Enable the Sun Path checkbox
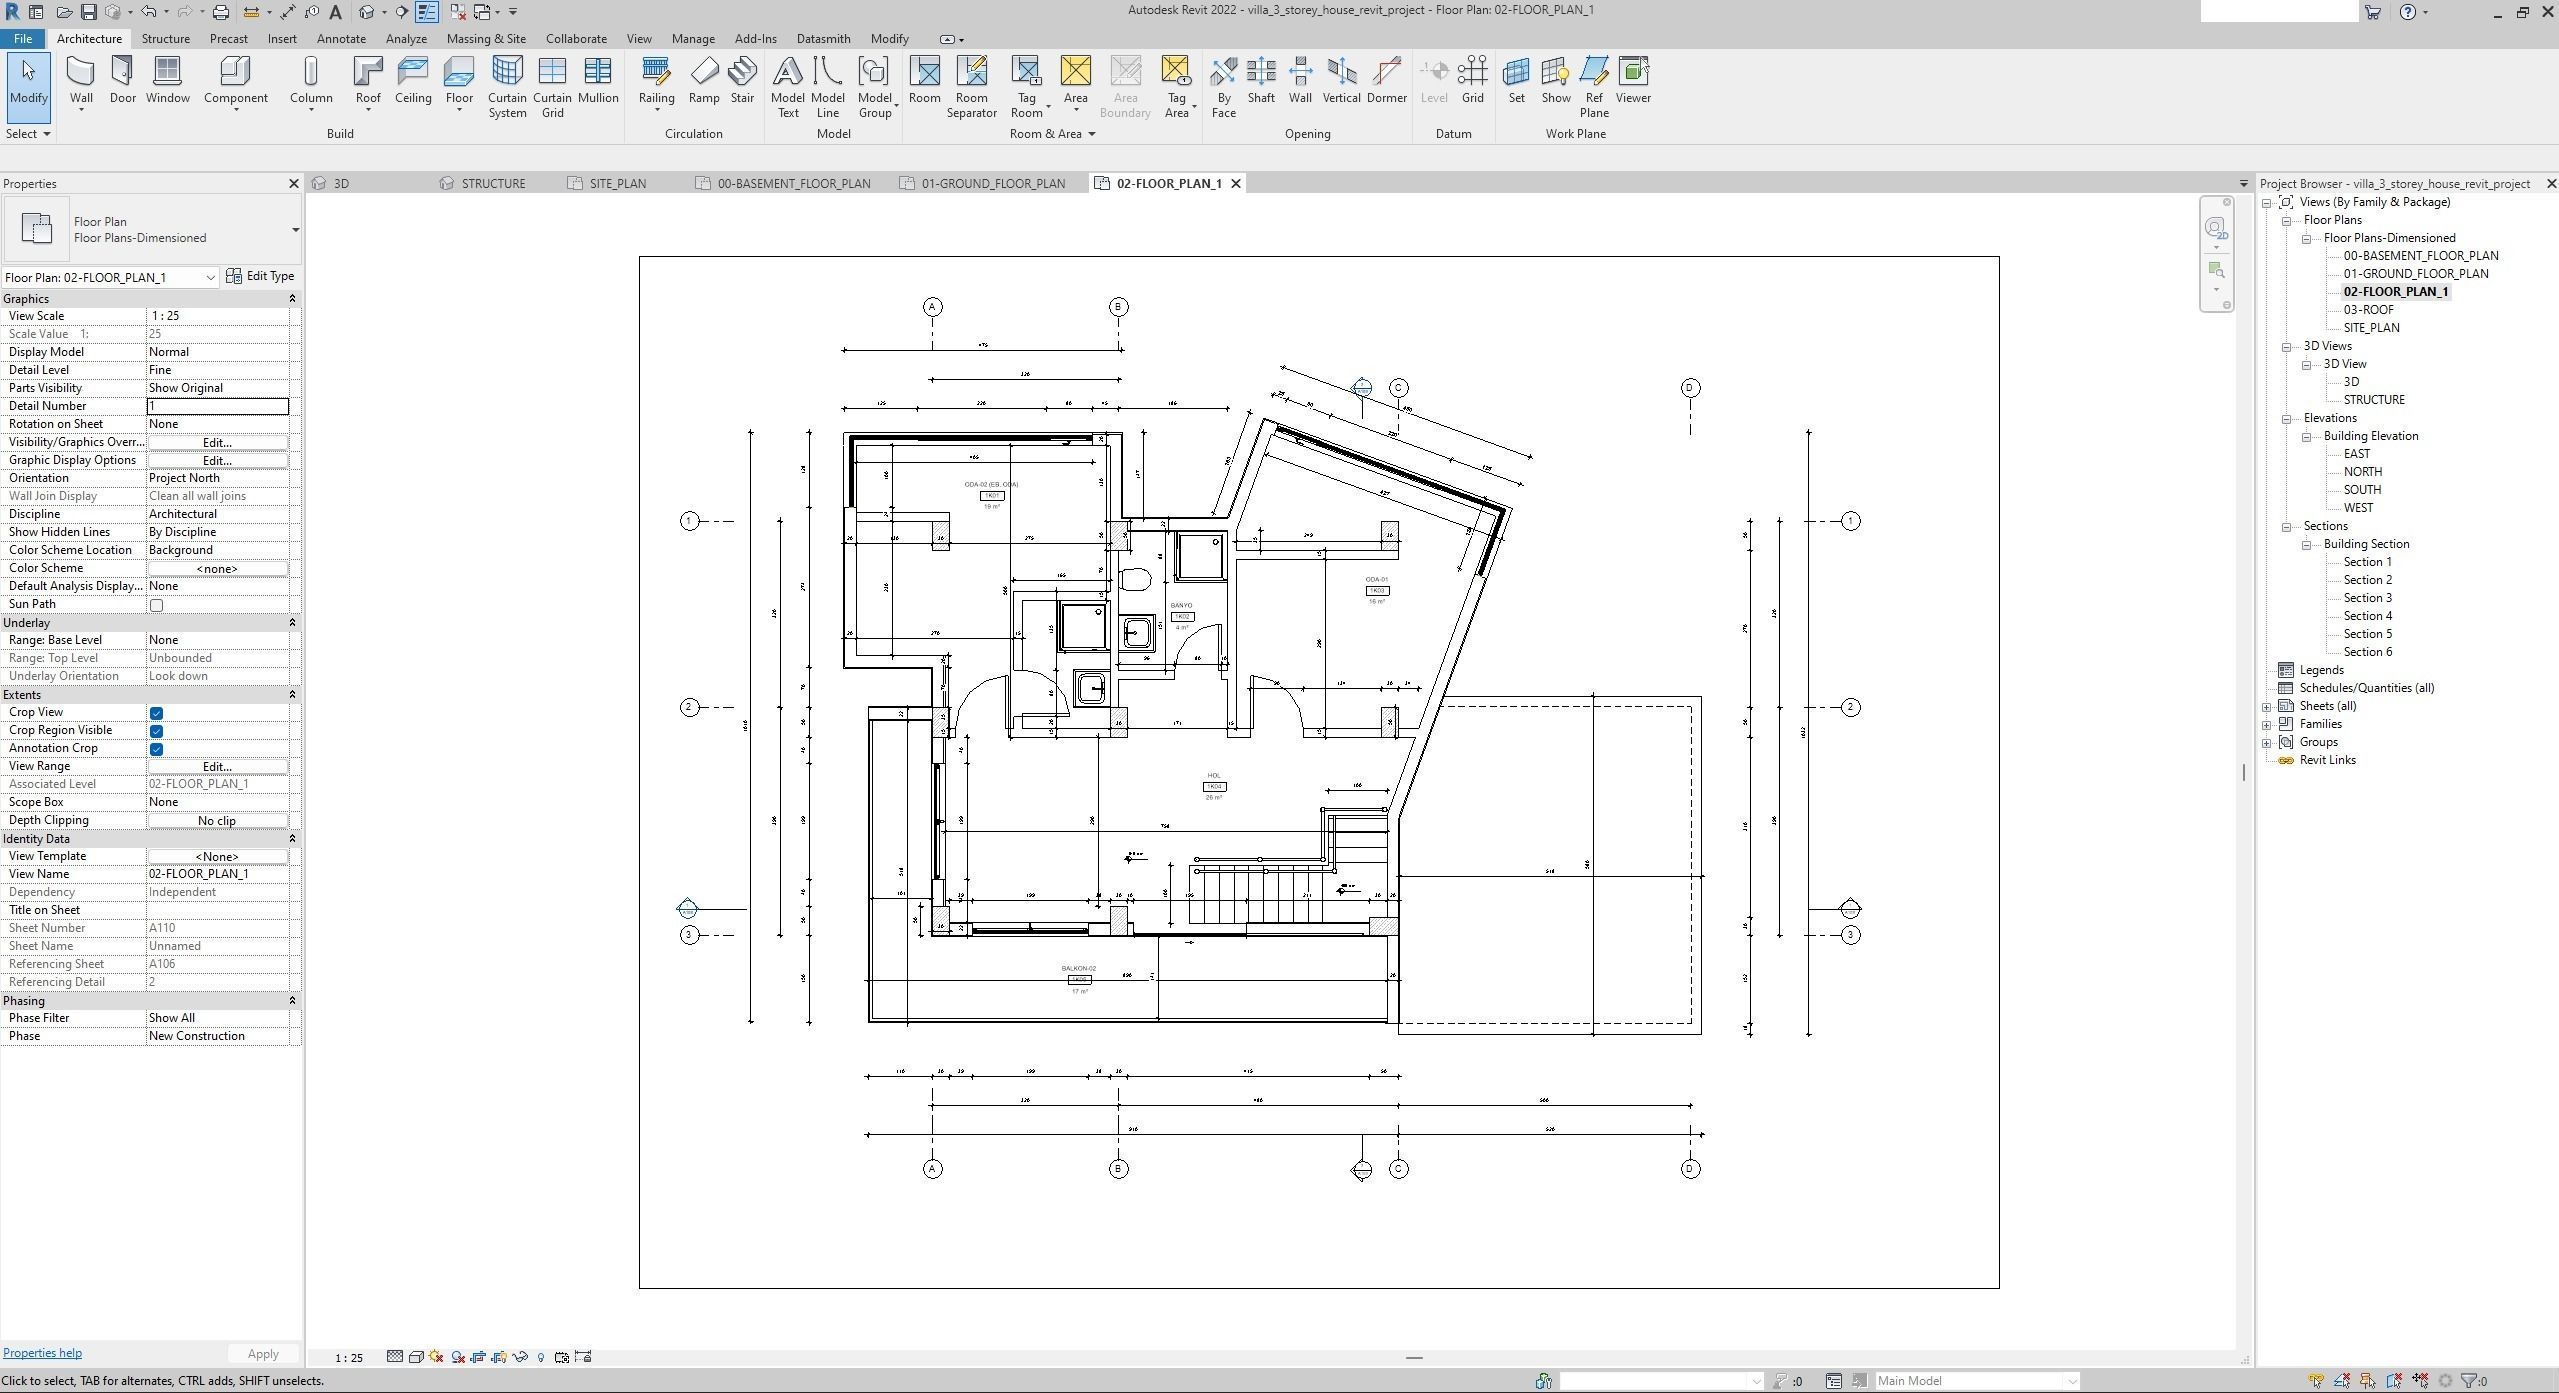The height and width of the screenshot is (1393, 2559). click(156, 605)
